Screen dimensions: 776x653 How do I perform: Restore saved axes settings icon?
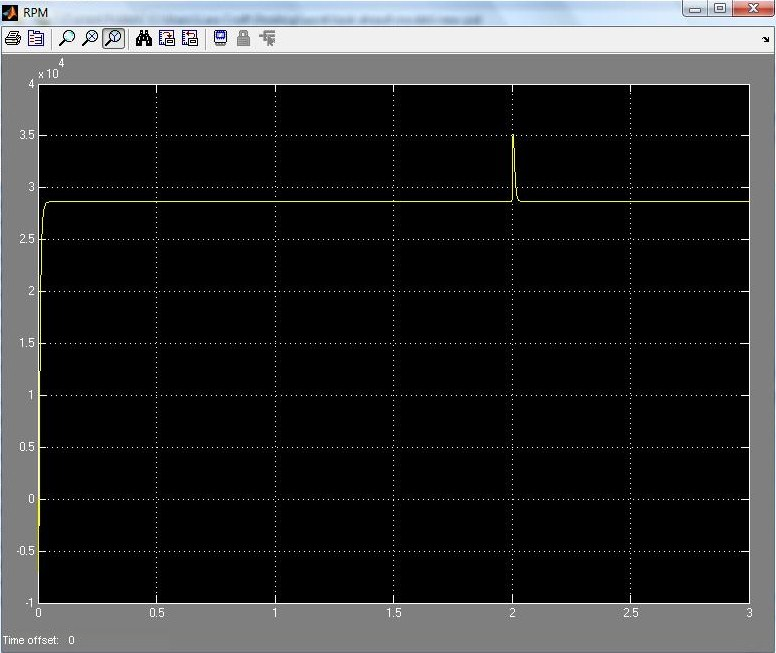coord(189,39)
